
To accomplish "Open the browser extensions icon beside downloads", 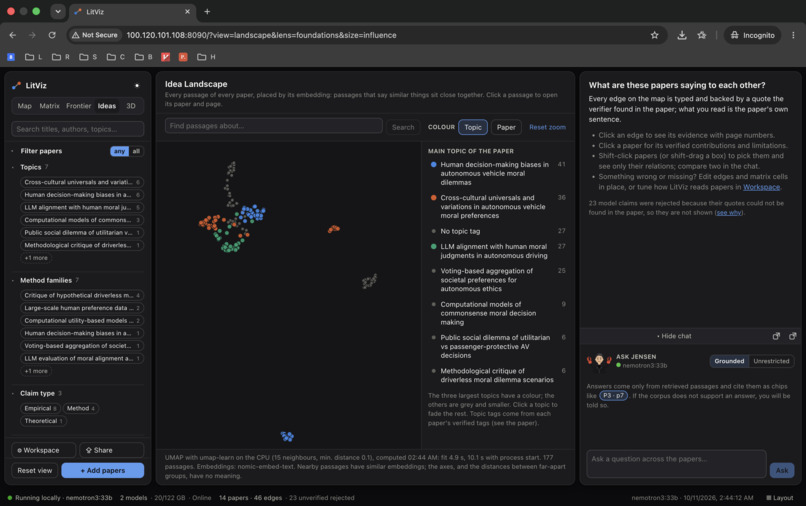I will 702,35.
